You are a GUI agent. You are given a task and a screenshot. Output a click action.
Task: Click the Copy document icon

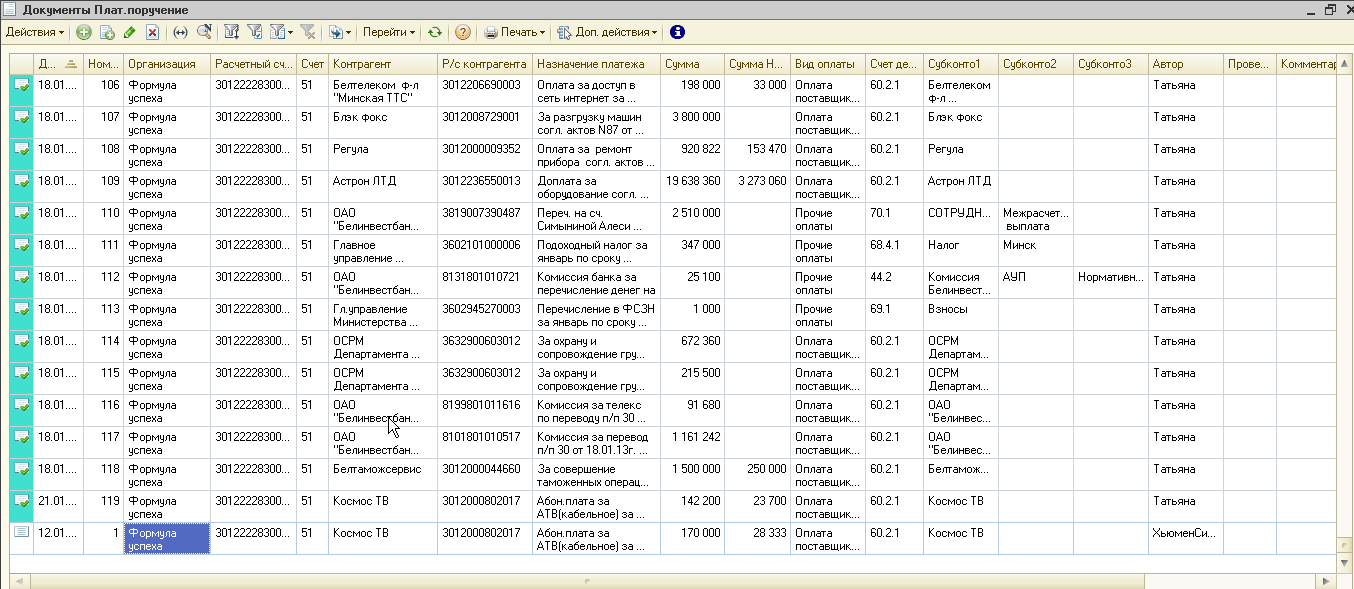click(107, 32)
